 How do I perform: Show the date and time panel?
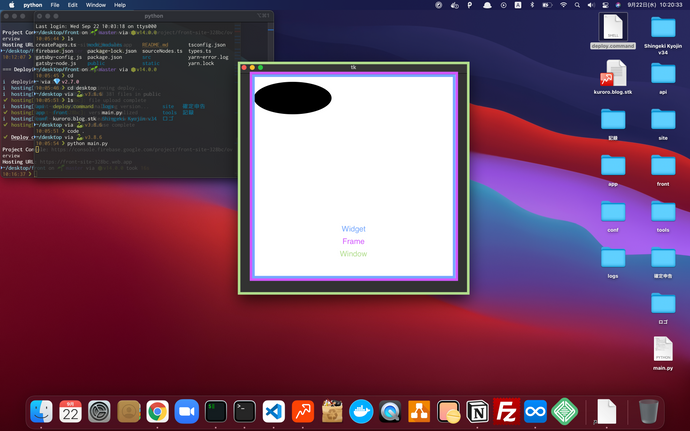pos(655,5)
